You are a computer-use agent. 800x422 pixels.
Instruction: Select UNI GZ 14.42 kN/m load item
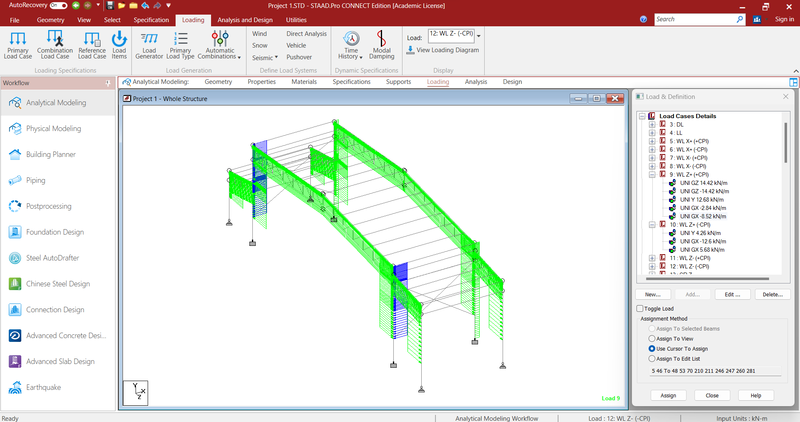click(x=703, y=183)
